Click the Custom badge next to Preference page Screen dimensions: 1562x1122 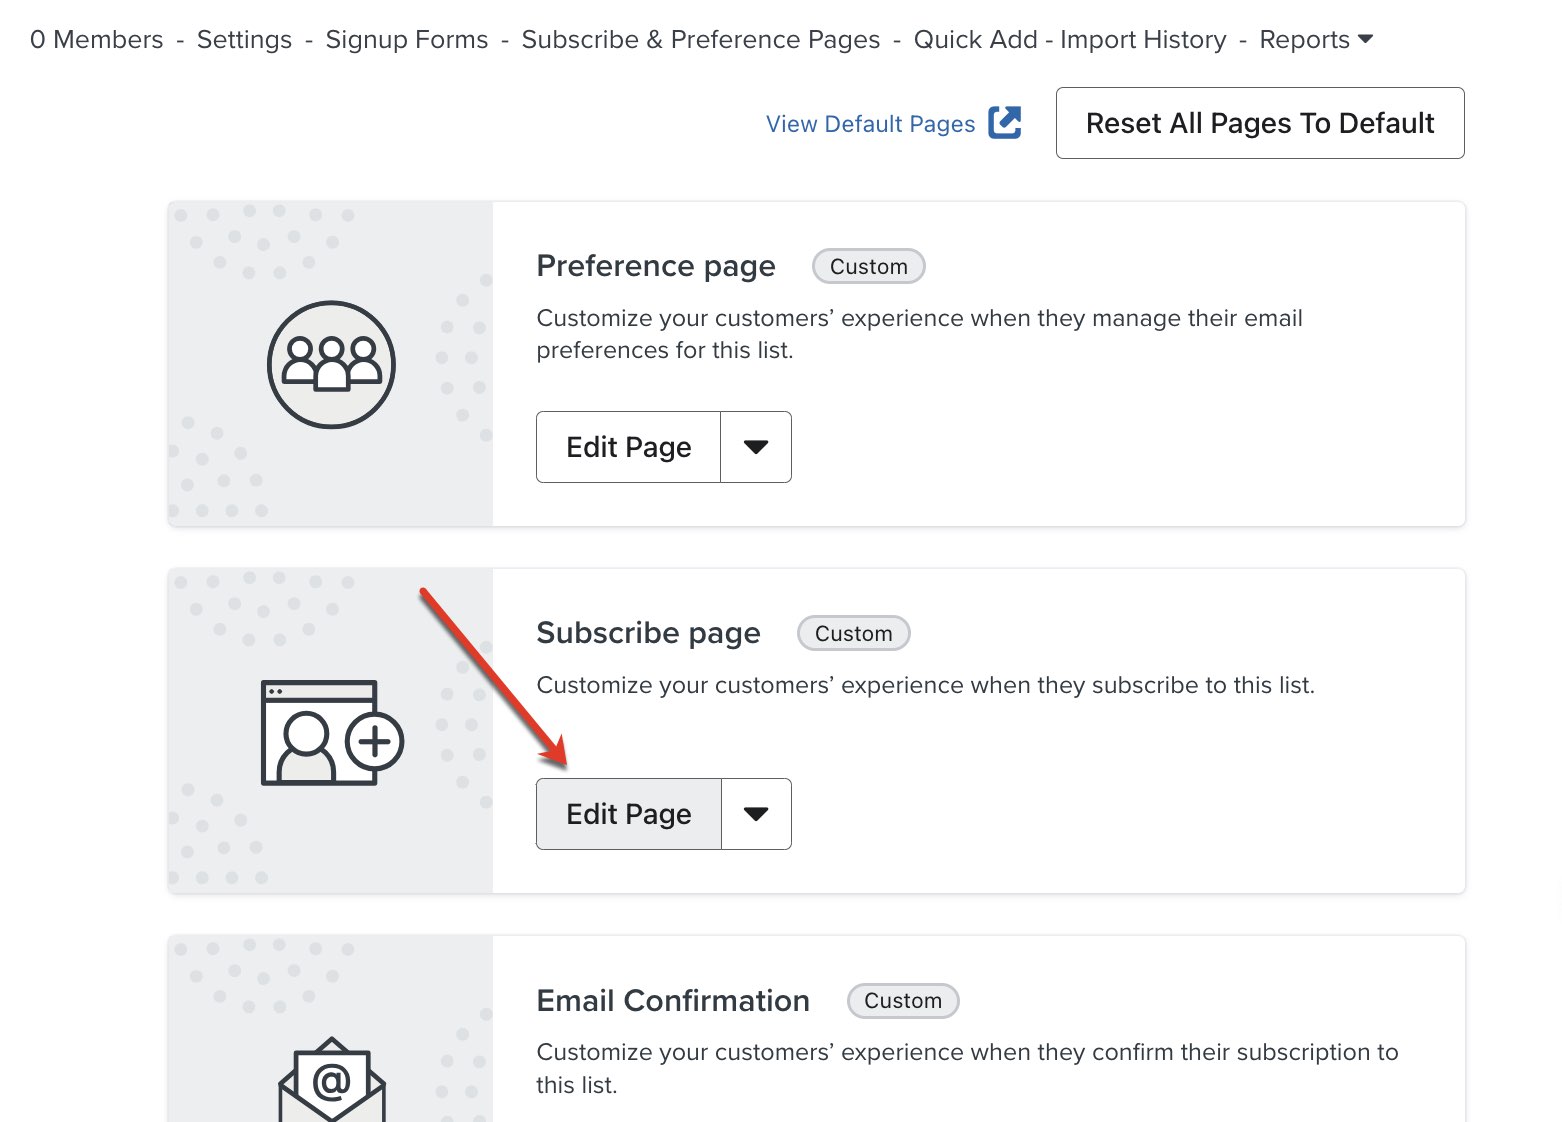point(868,267)
